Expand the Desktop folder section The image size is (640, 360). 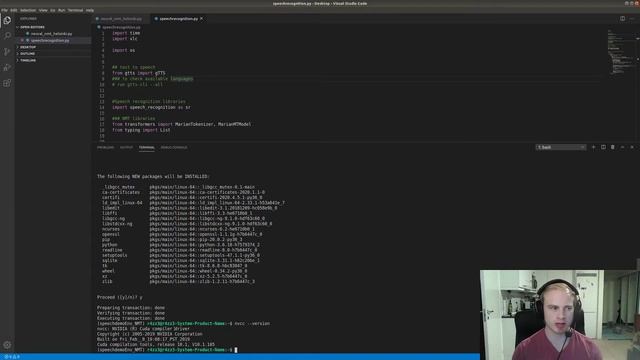(28, 47)
